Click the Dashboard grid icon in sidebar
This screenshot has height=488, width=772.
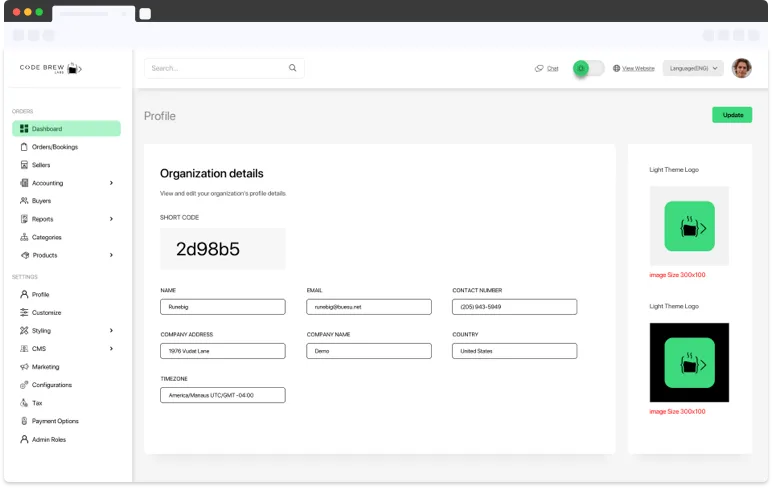pos(24,129)
